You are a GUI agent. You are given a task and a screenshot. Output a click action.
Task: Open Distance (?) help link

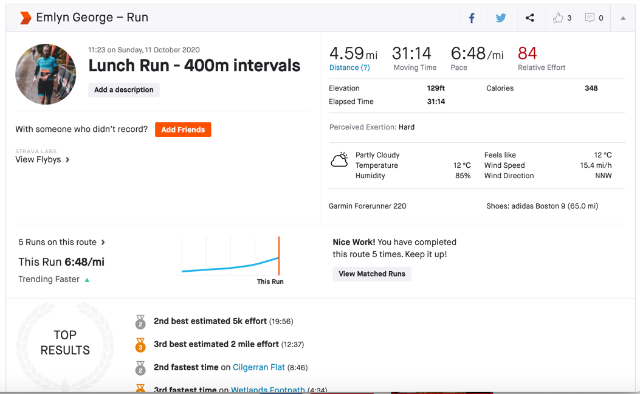(x=349, y=68)
